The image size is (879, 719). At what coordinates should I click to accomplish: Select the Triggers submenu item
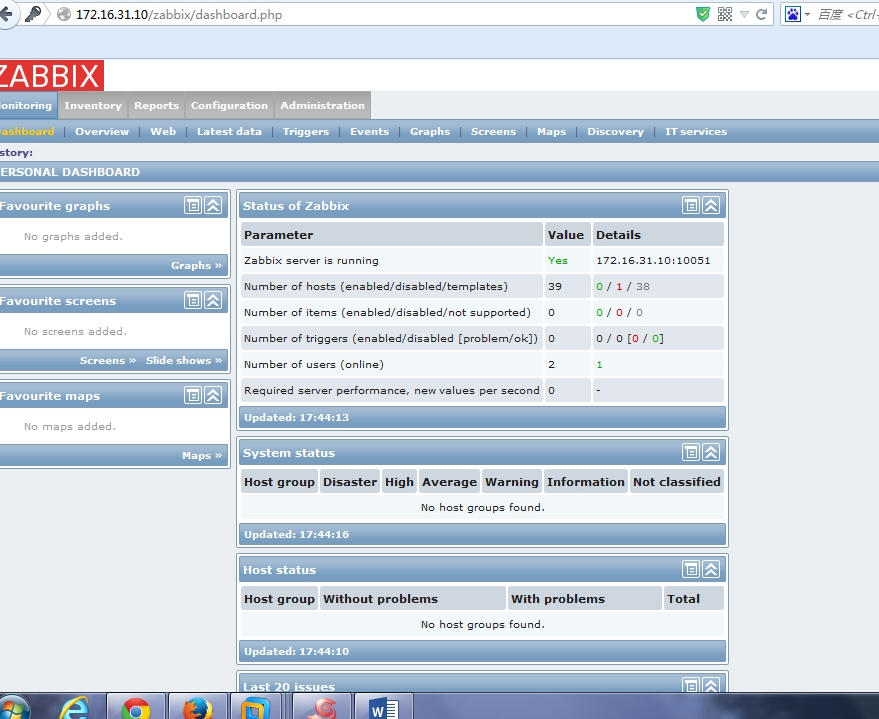[306, 132]
